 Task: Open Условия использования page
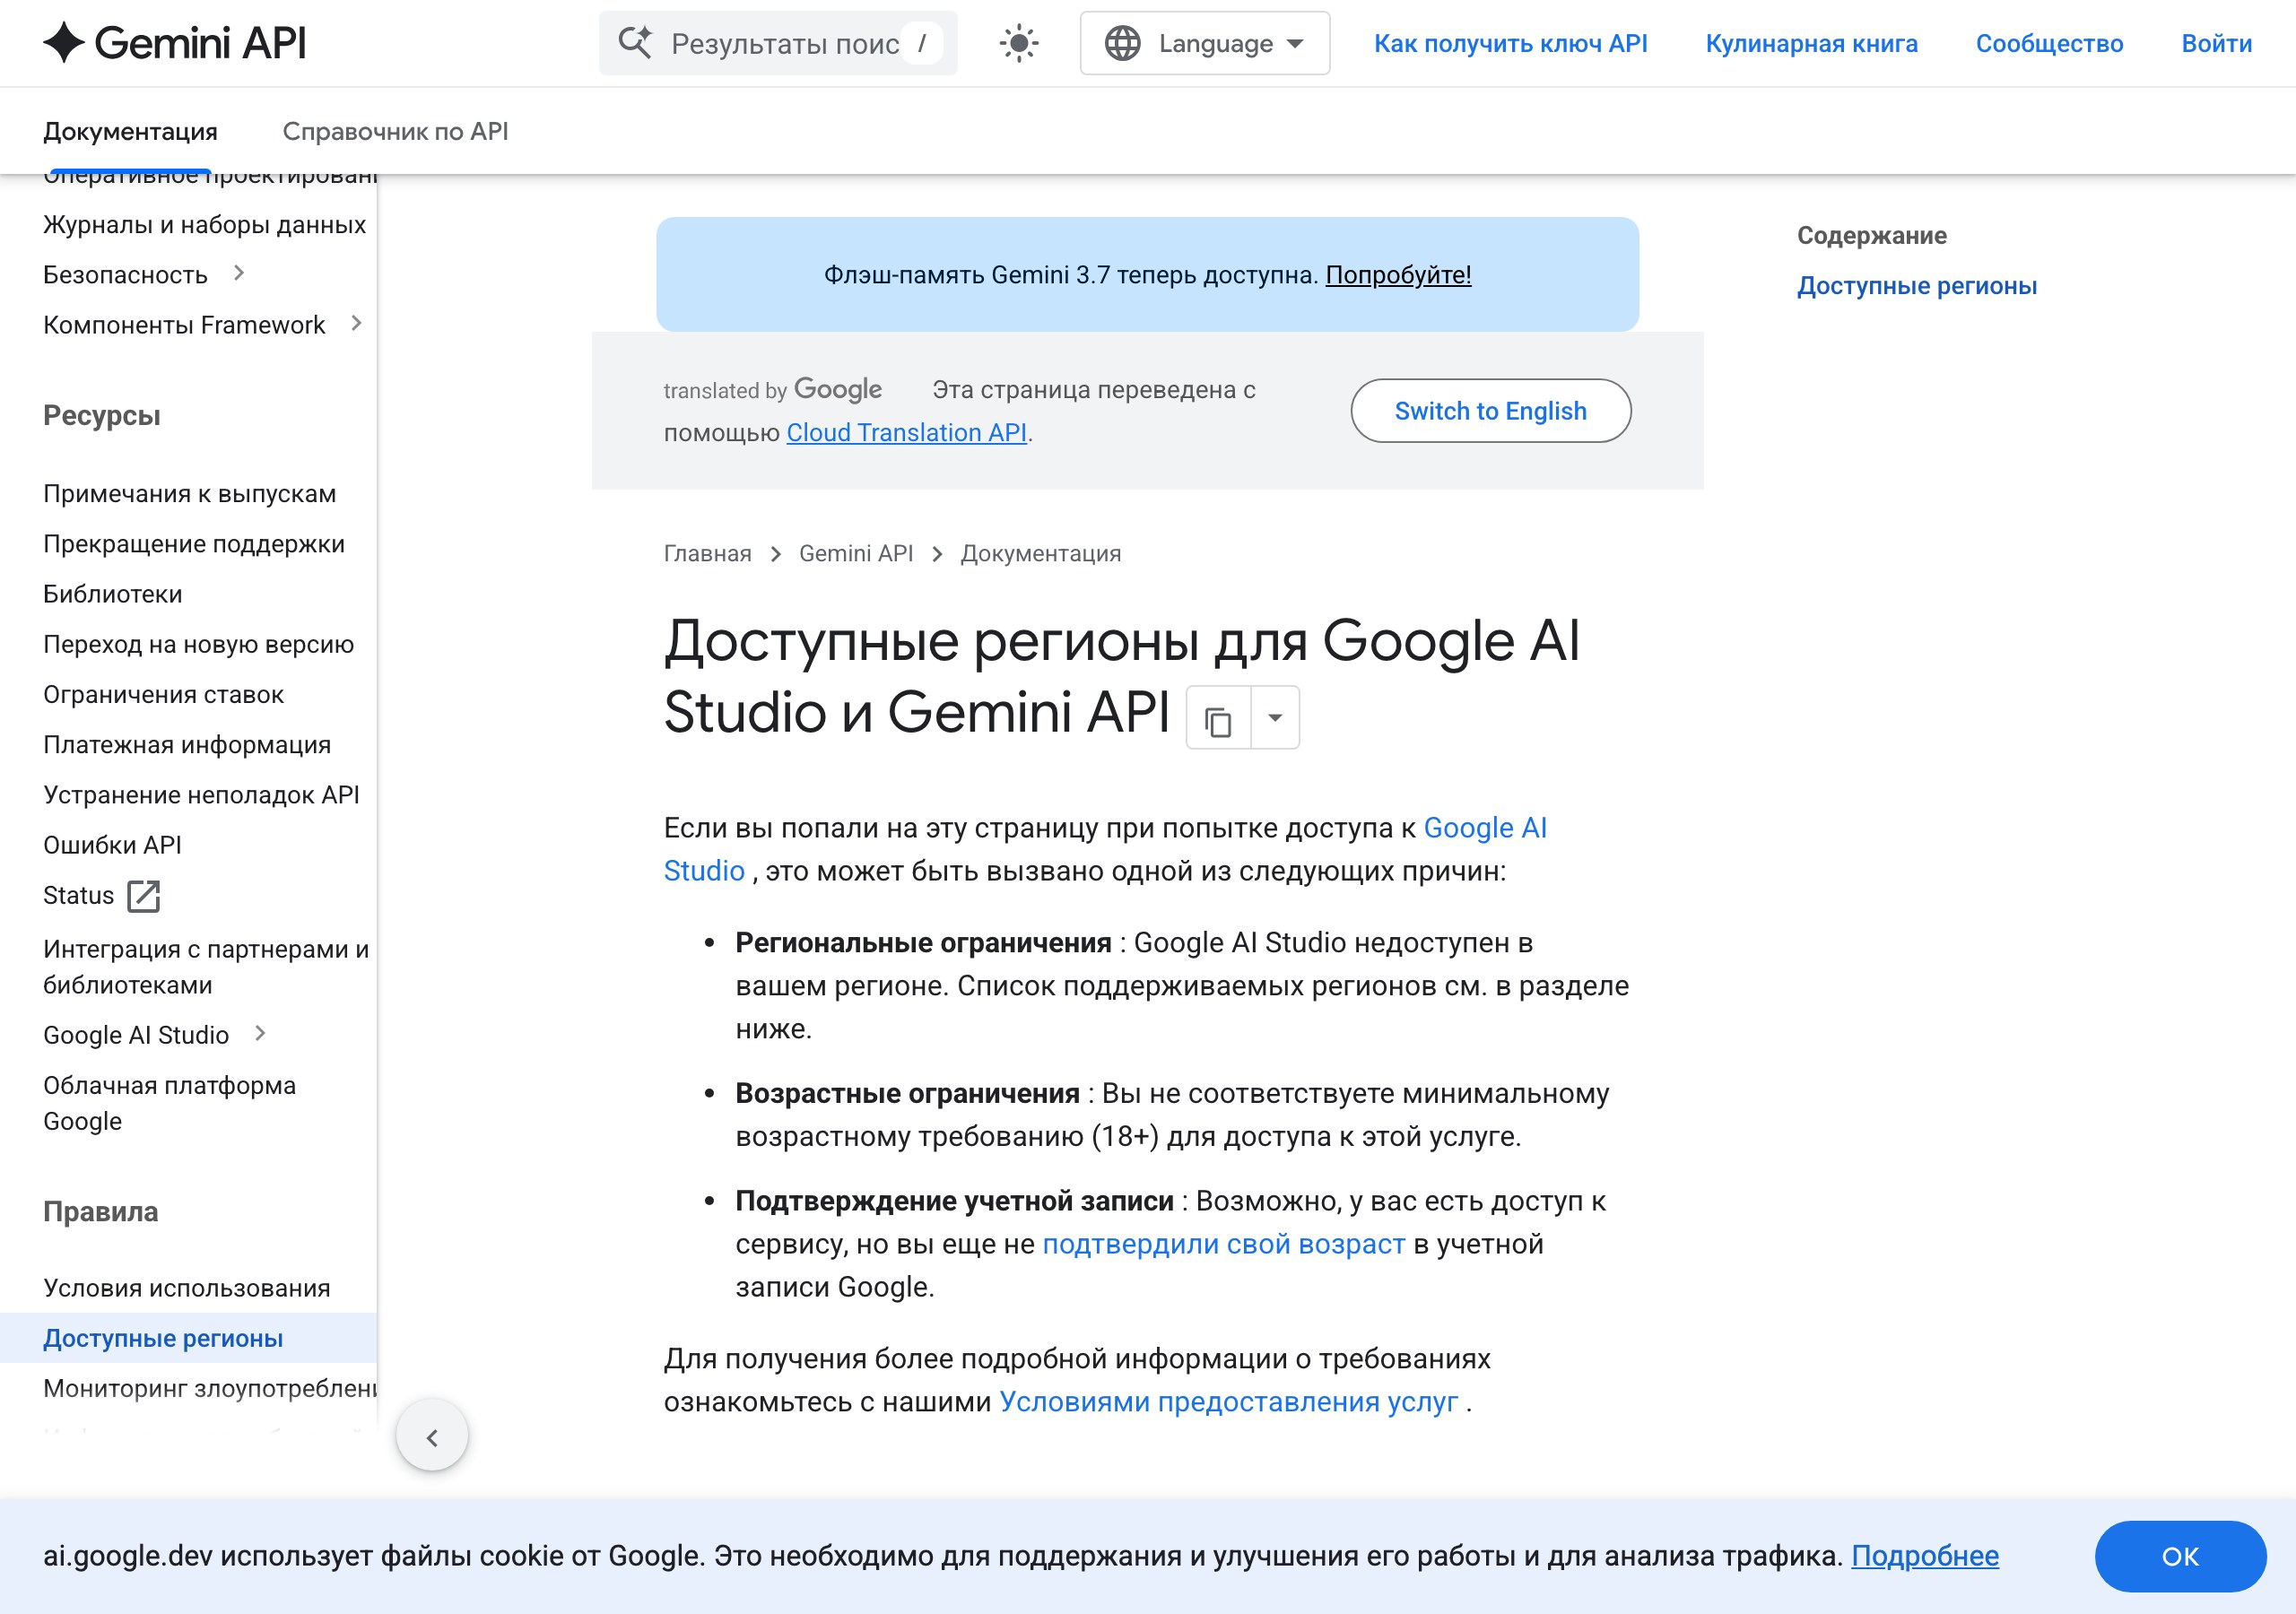pos(186,1288)
